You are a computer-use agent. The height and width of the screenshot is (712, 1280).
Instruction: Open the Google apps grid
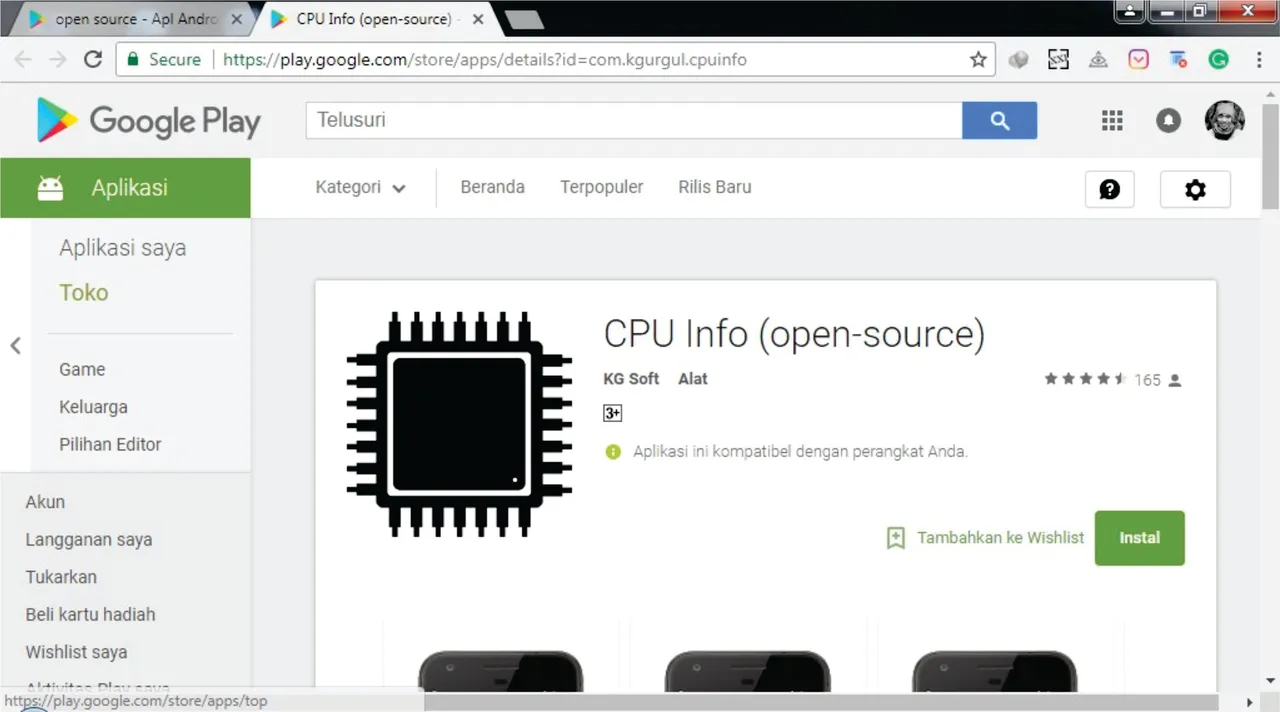(x=1112, y=120)
